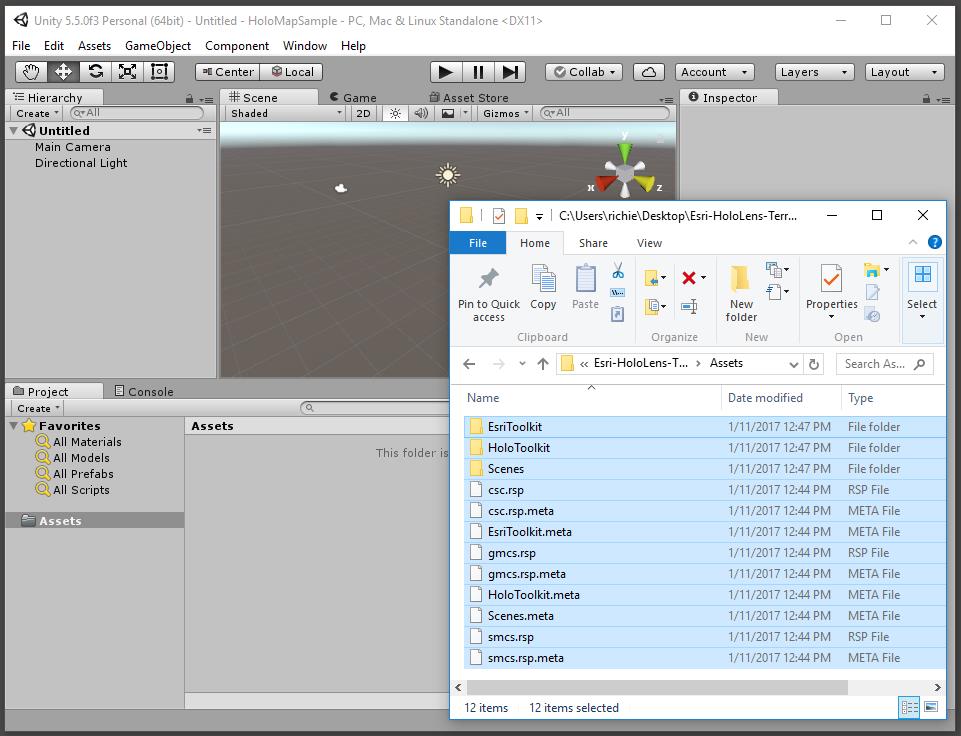The height and width of the screenshot is (736, 961).
Task: Switch to the Asset Store tab
Action: coord(469,98)
